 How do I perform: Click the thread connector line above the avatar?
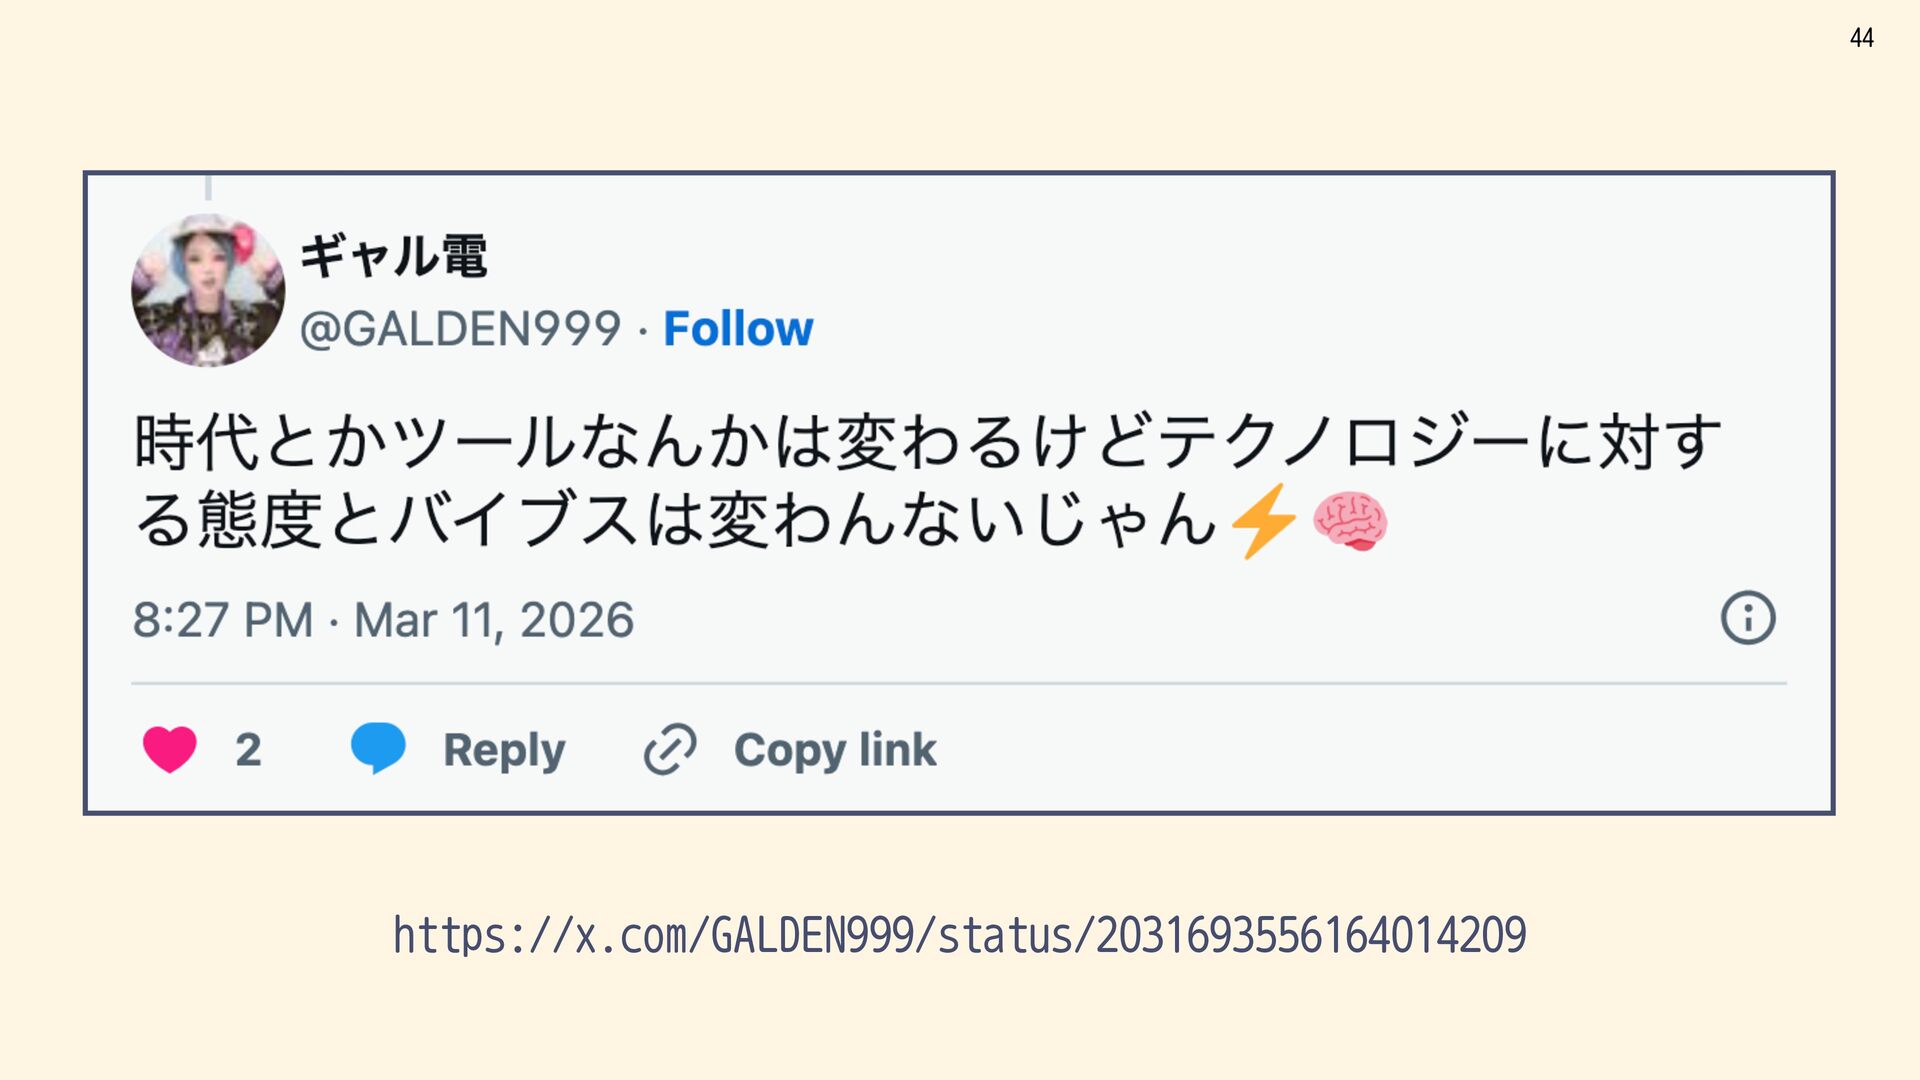click(x=208, y=188)
